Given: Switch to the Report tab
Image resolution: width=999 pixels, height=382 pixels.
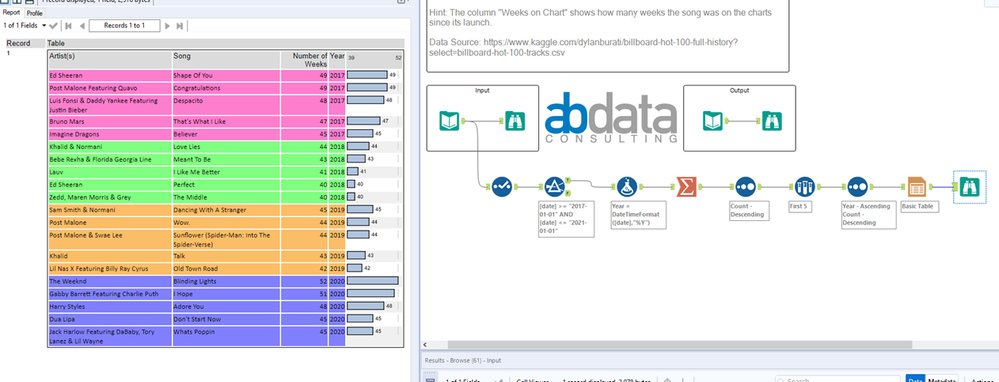Looking at the screenshot, I should click(x=12, y=12).
